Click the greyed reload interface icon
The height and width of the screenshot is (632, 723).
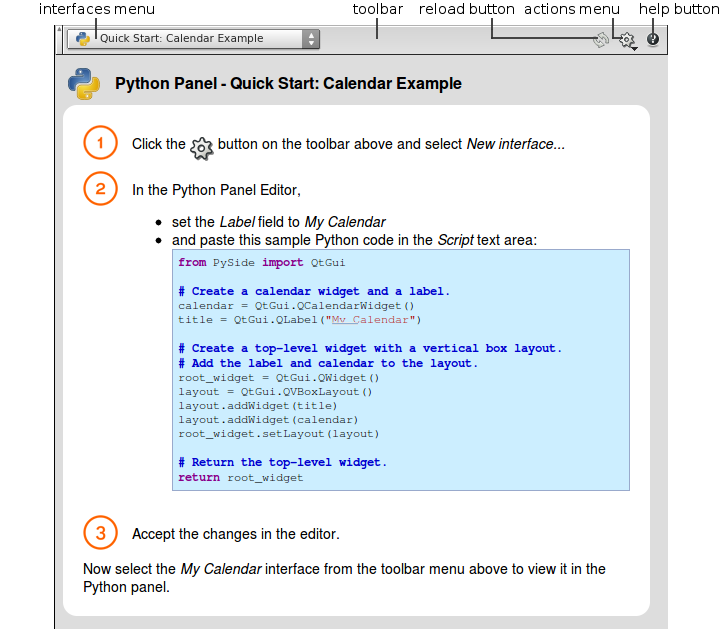(x=601, y=40)
